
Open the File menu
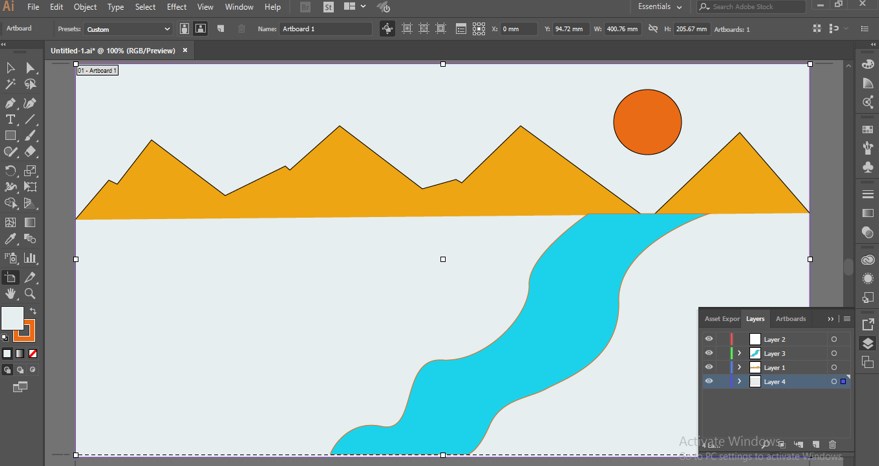point(33,7)
